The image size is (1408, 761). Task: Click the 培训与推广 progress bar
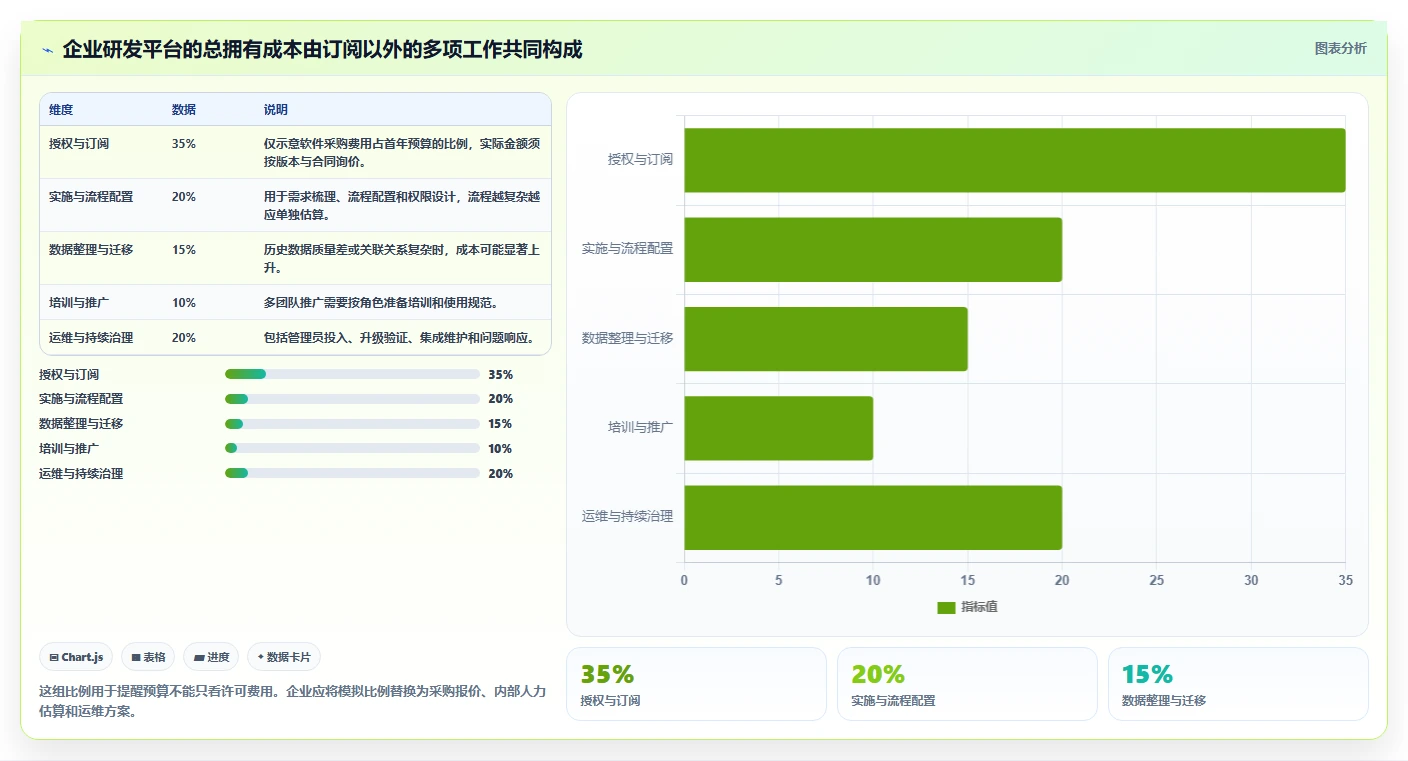[352, 448]
